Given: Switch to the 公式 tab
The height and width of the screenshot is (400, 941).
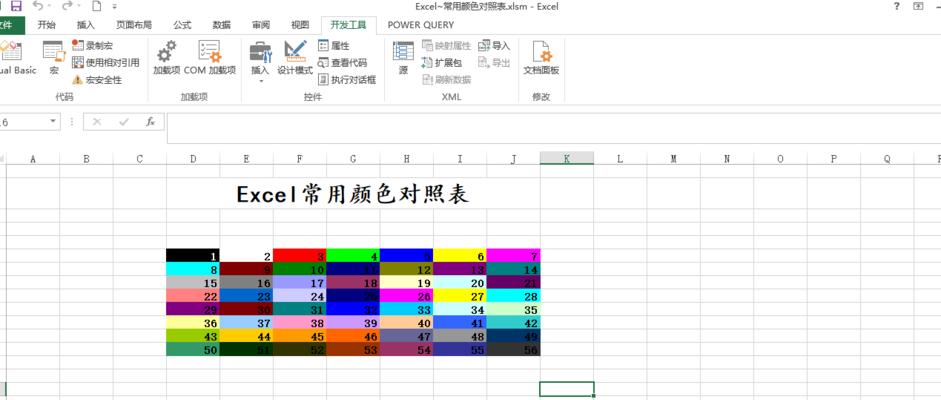Looking at the screenshot, I should (182, 25).
